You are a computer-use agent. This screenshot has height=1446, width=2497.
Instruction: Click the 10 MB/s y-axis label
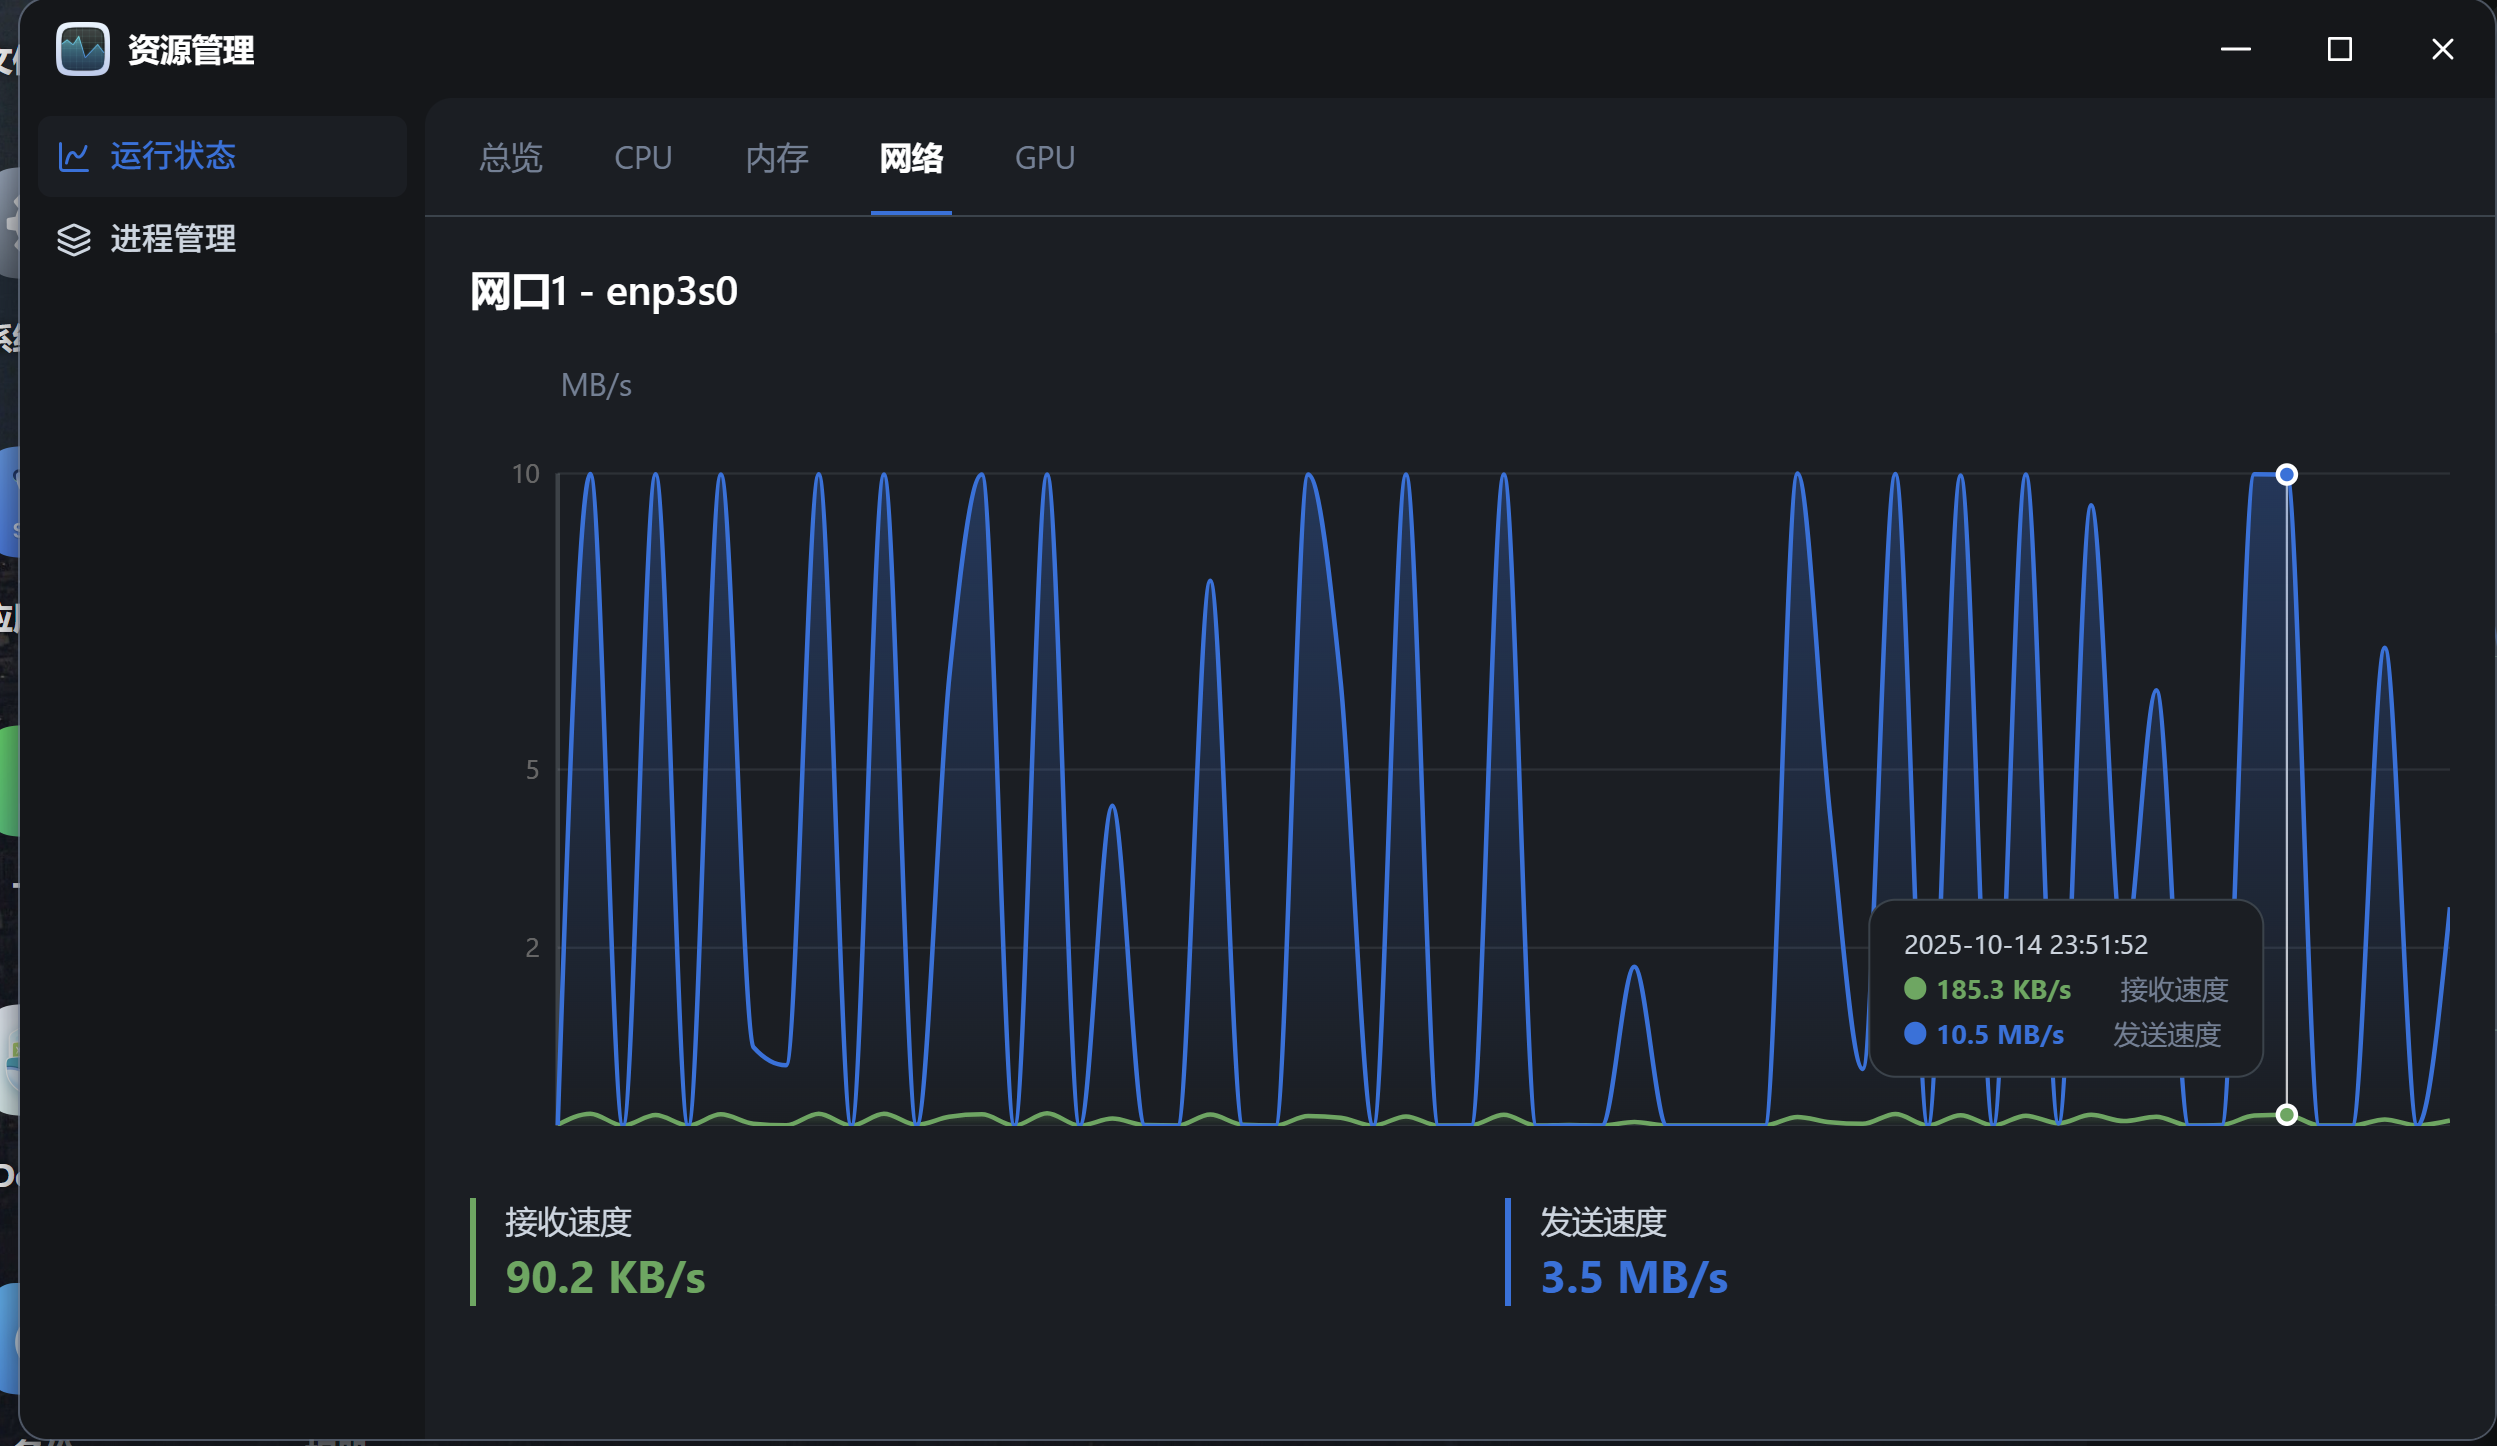pos(525,474)
